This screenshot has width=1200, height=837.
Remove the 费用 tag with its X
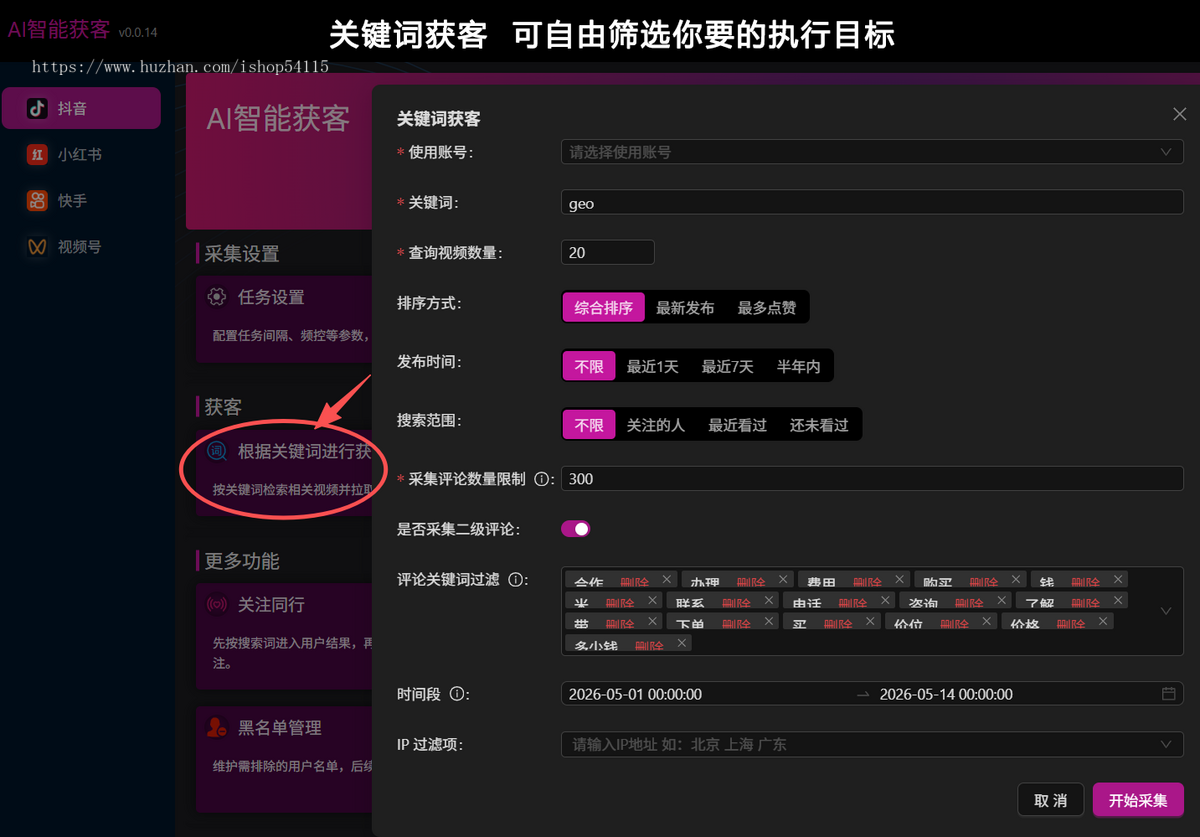900,580
